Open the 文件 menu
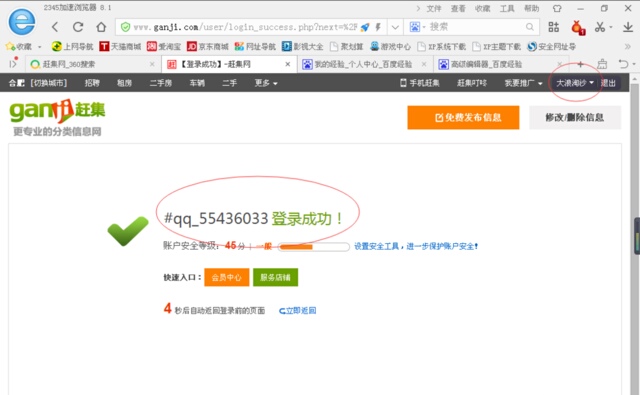The width and height of the screenshot is (640, 395). (434, 8)
